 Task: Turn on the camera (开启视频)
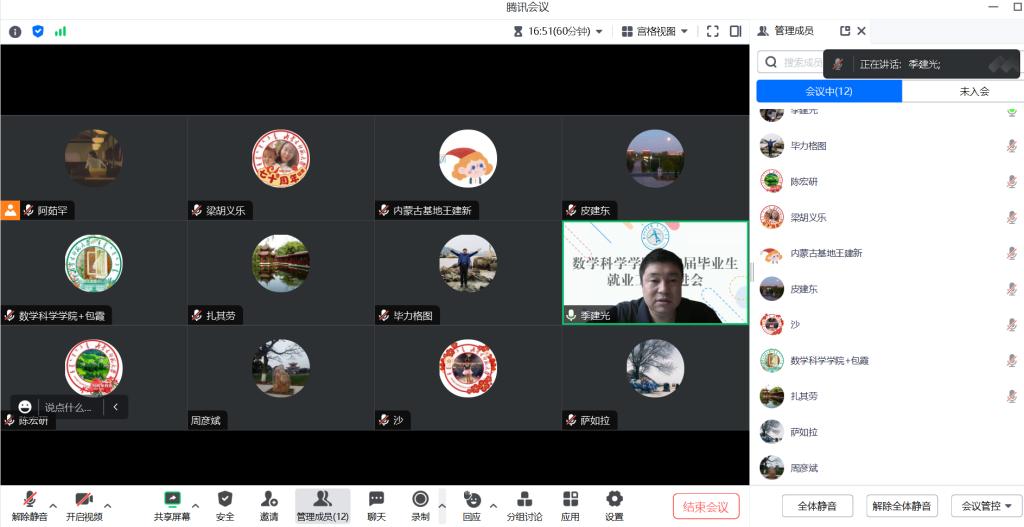(84, 504)
